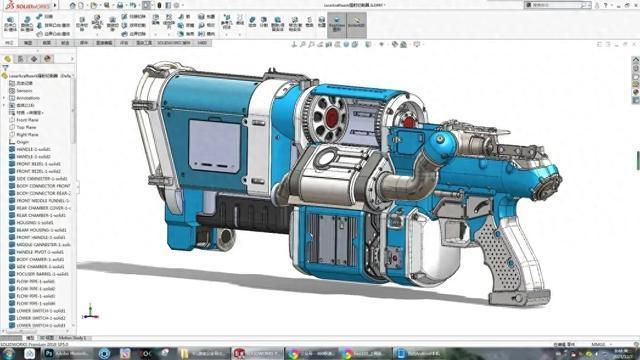
Task: Click the Undo arrow icon
Action: [132, 5]
